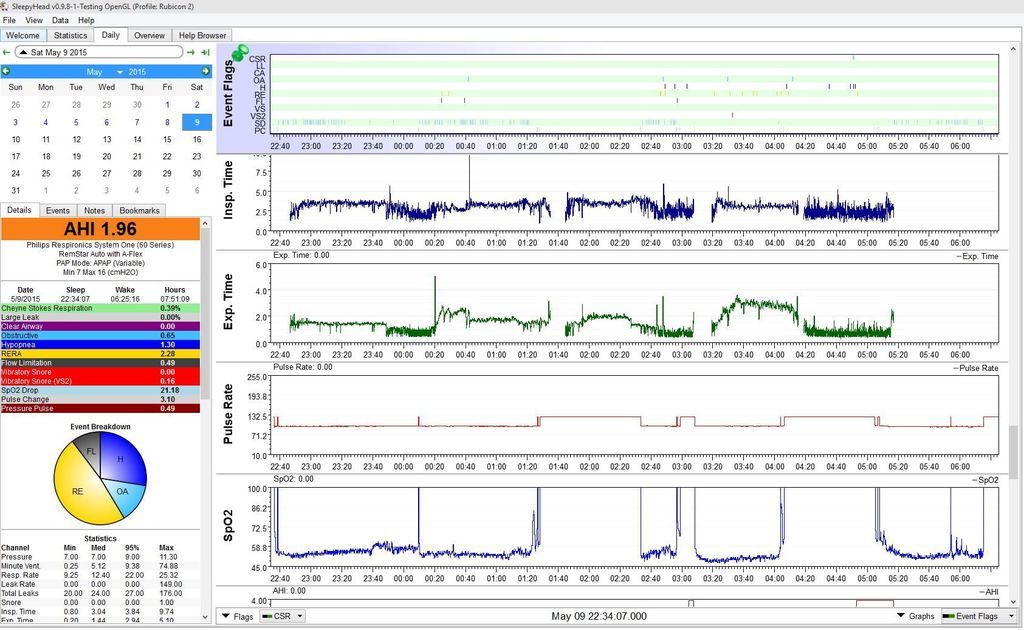
Task: Show the Events sidebar tab
Action: tap(57, 210)
